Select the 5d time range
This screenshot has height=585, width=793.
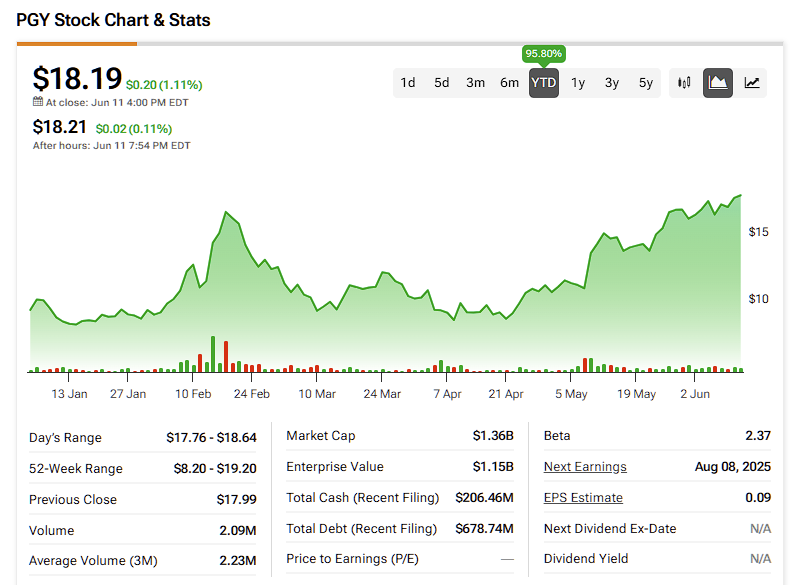pyautogui.click(x=442, y=83)
